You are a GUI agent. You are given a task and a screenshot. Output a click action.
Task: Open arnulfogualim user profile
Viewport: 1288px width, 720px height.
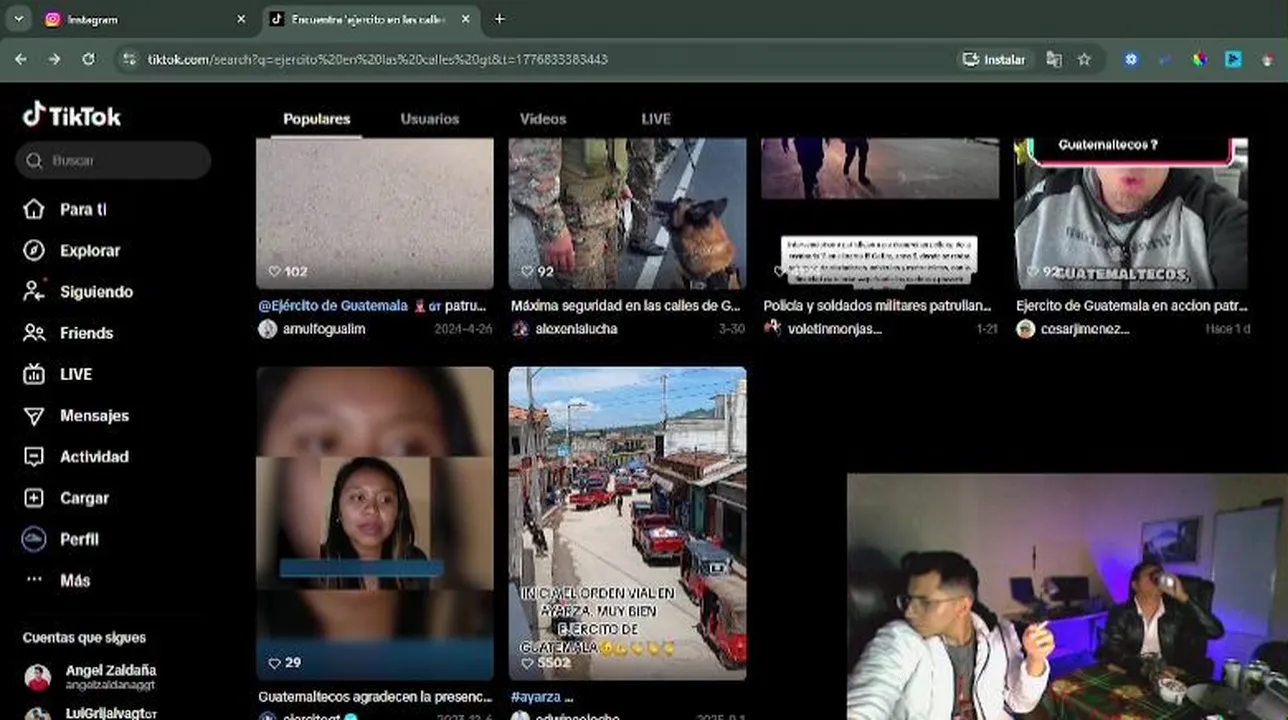[x=324, y=329]
